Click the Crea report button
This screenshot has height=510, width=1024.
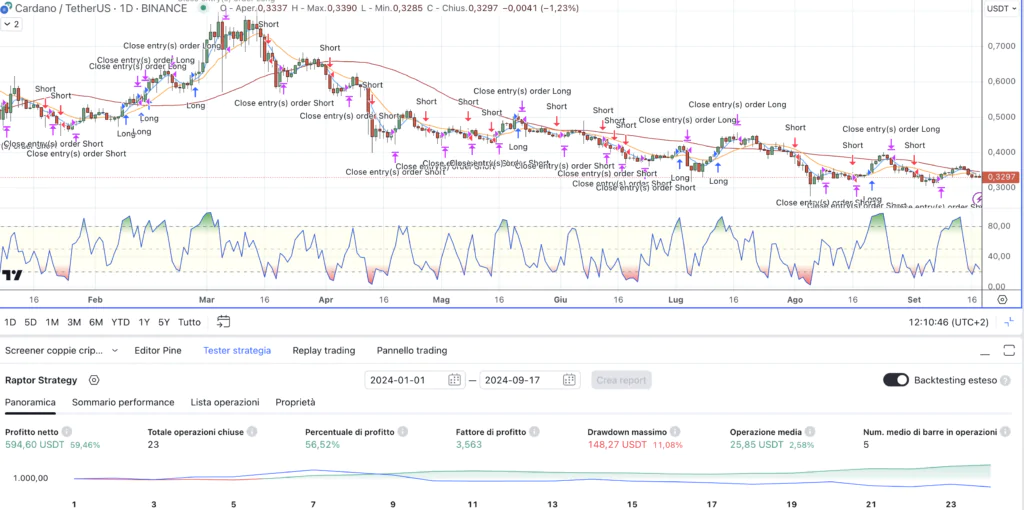coord(621,380)
